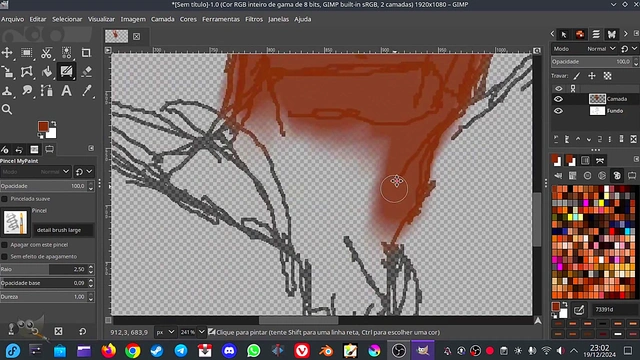Select the Text tool
640x360 pixels.
point(66,91)
